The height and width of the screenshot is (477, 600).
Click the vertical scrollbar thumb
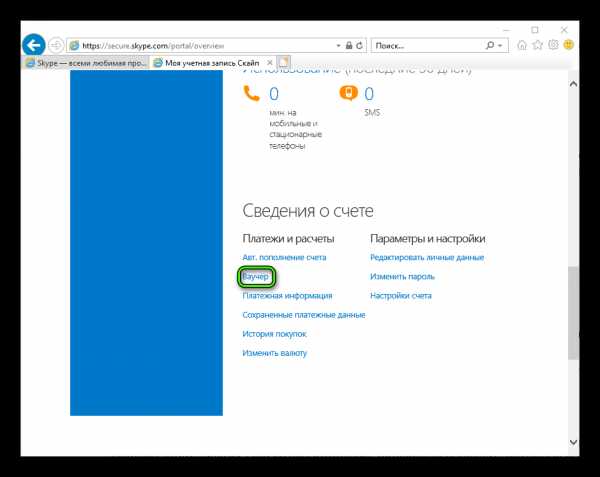(x=573, y=310)
